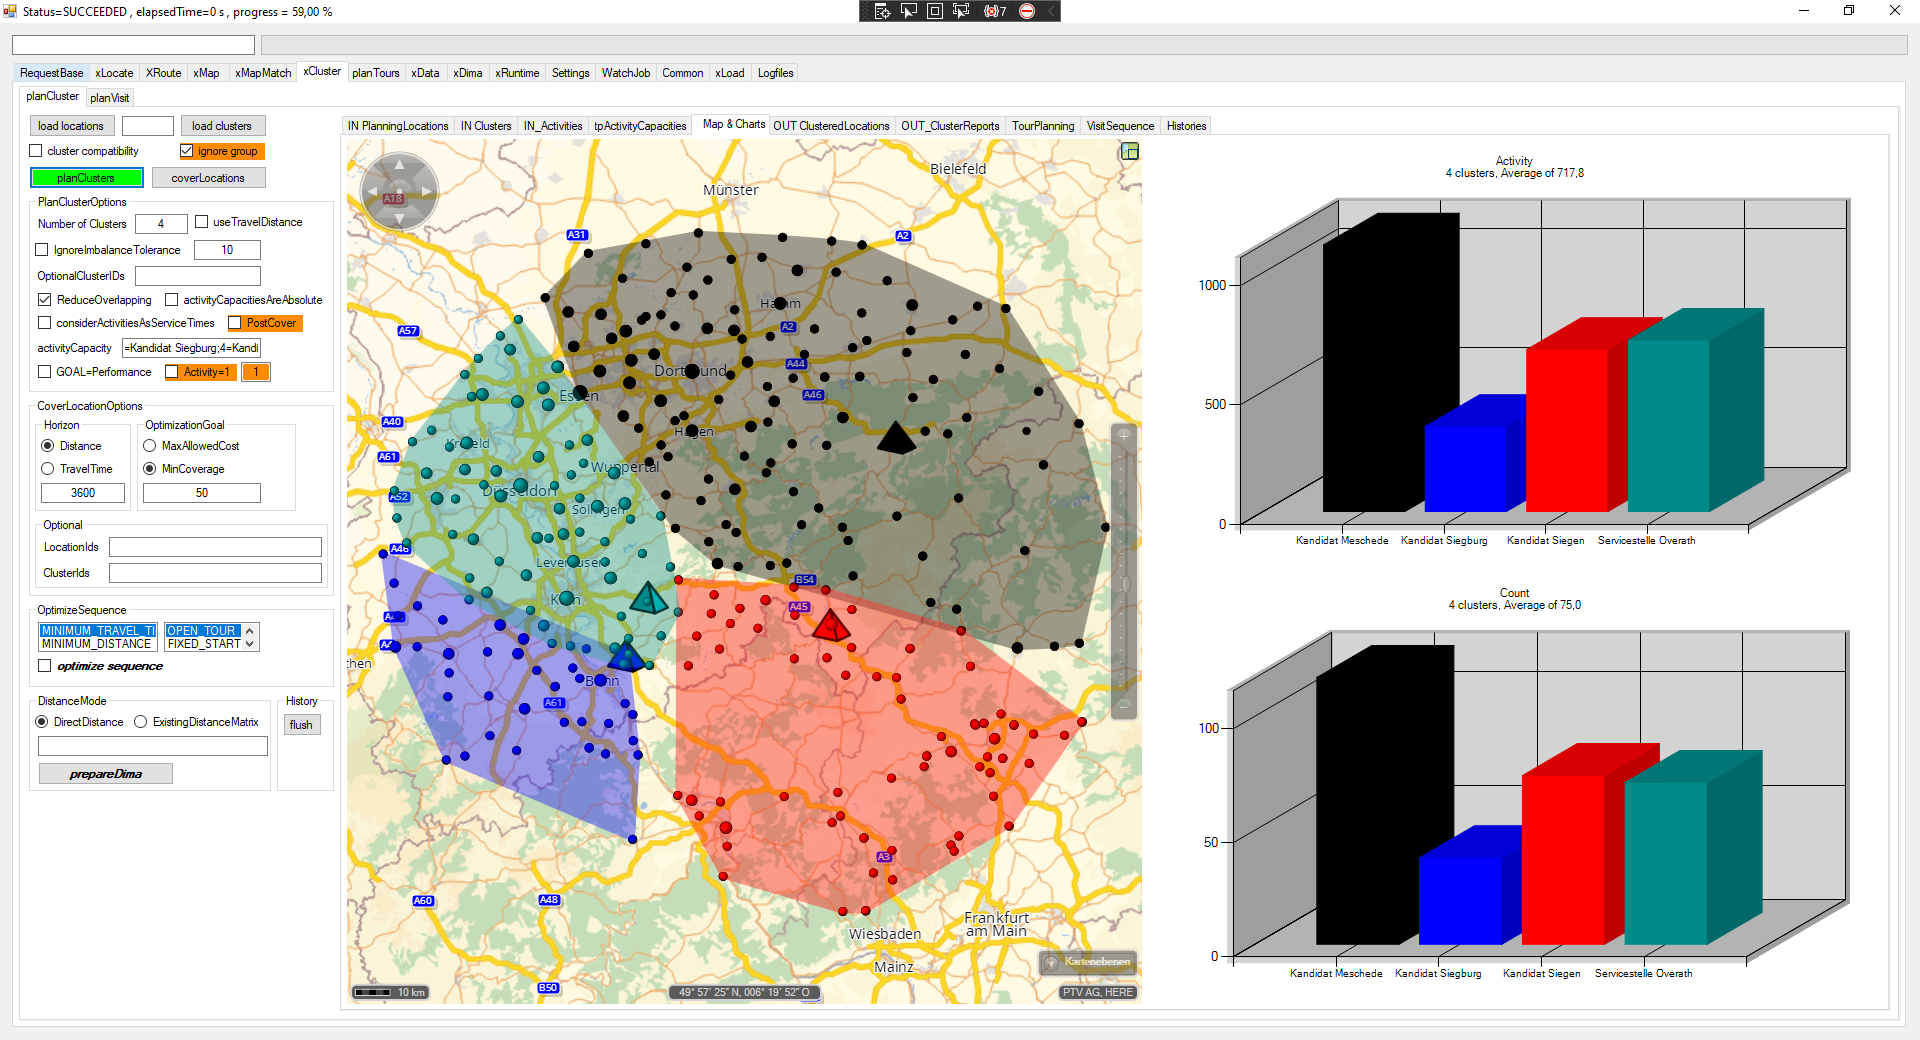Open the live visual tree icon
The width and height of the screenshot is (1920, 1040).
pos(882,11)
